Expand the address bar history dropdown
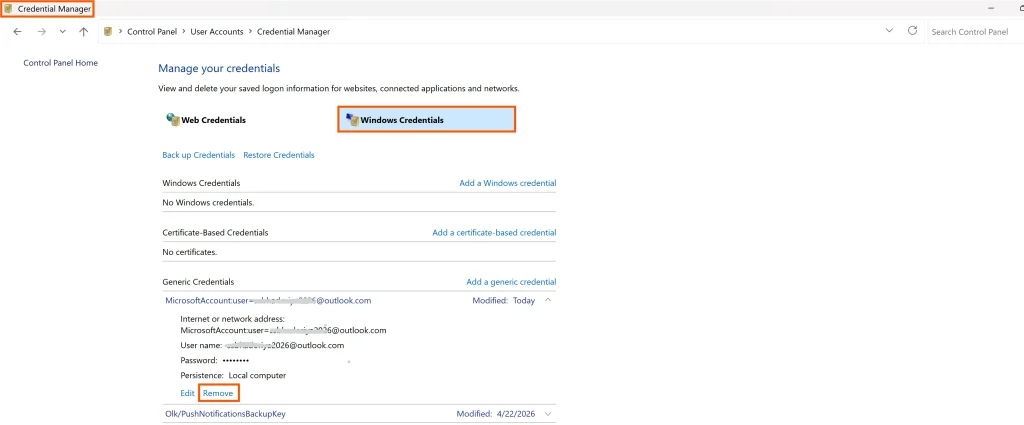 coord(889,31)
